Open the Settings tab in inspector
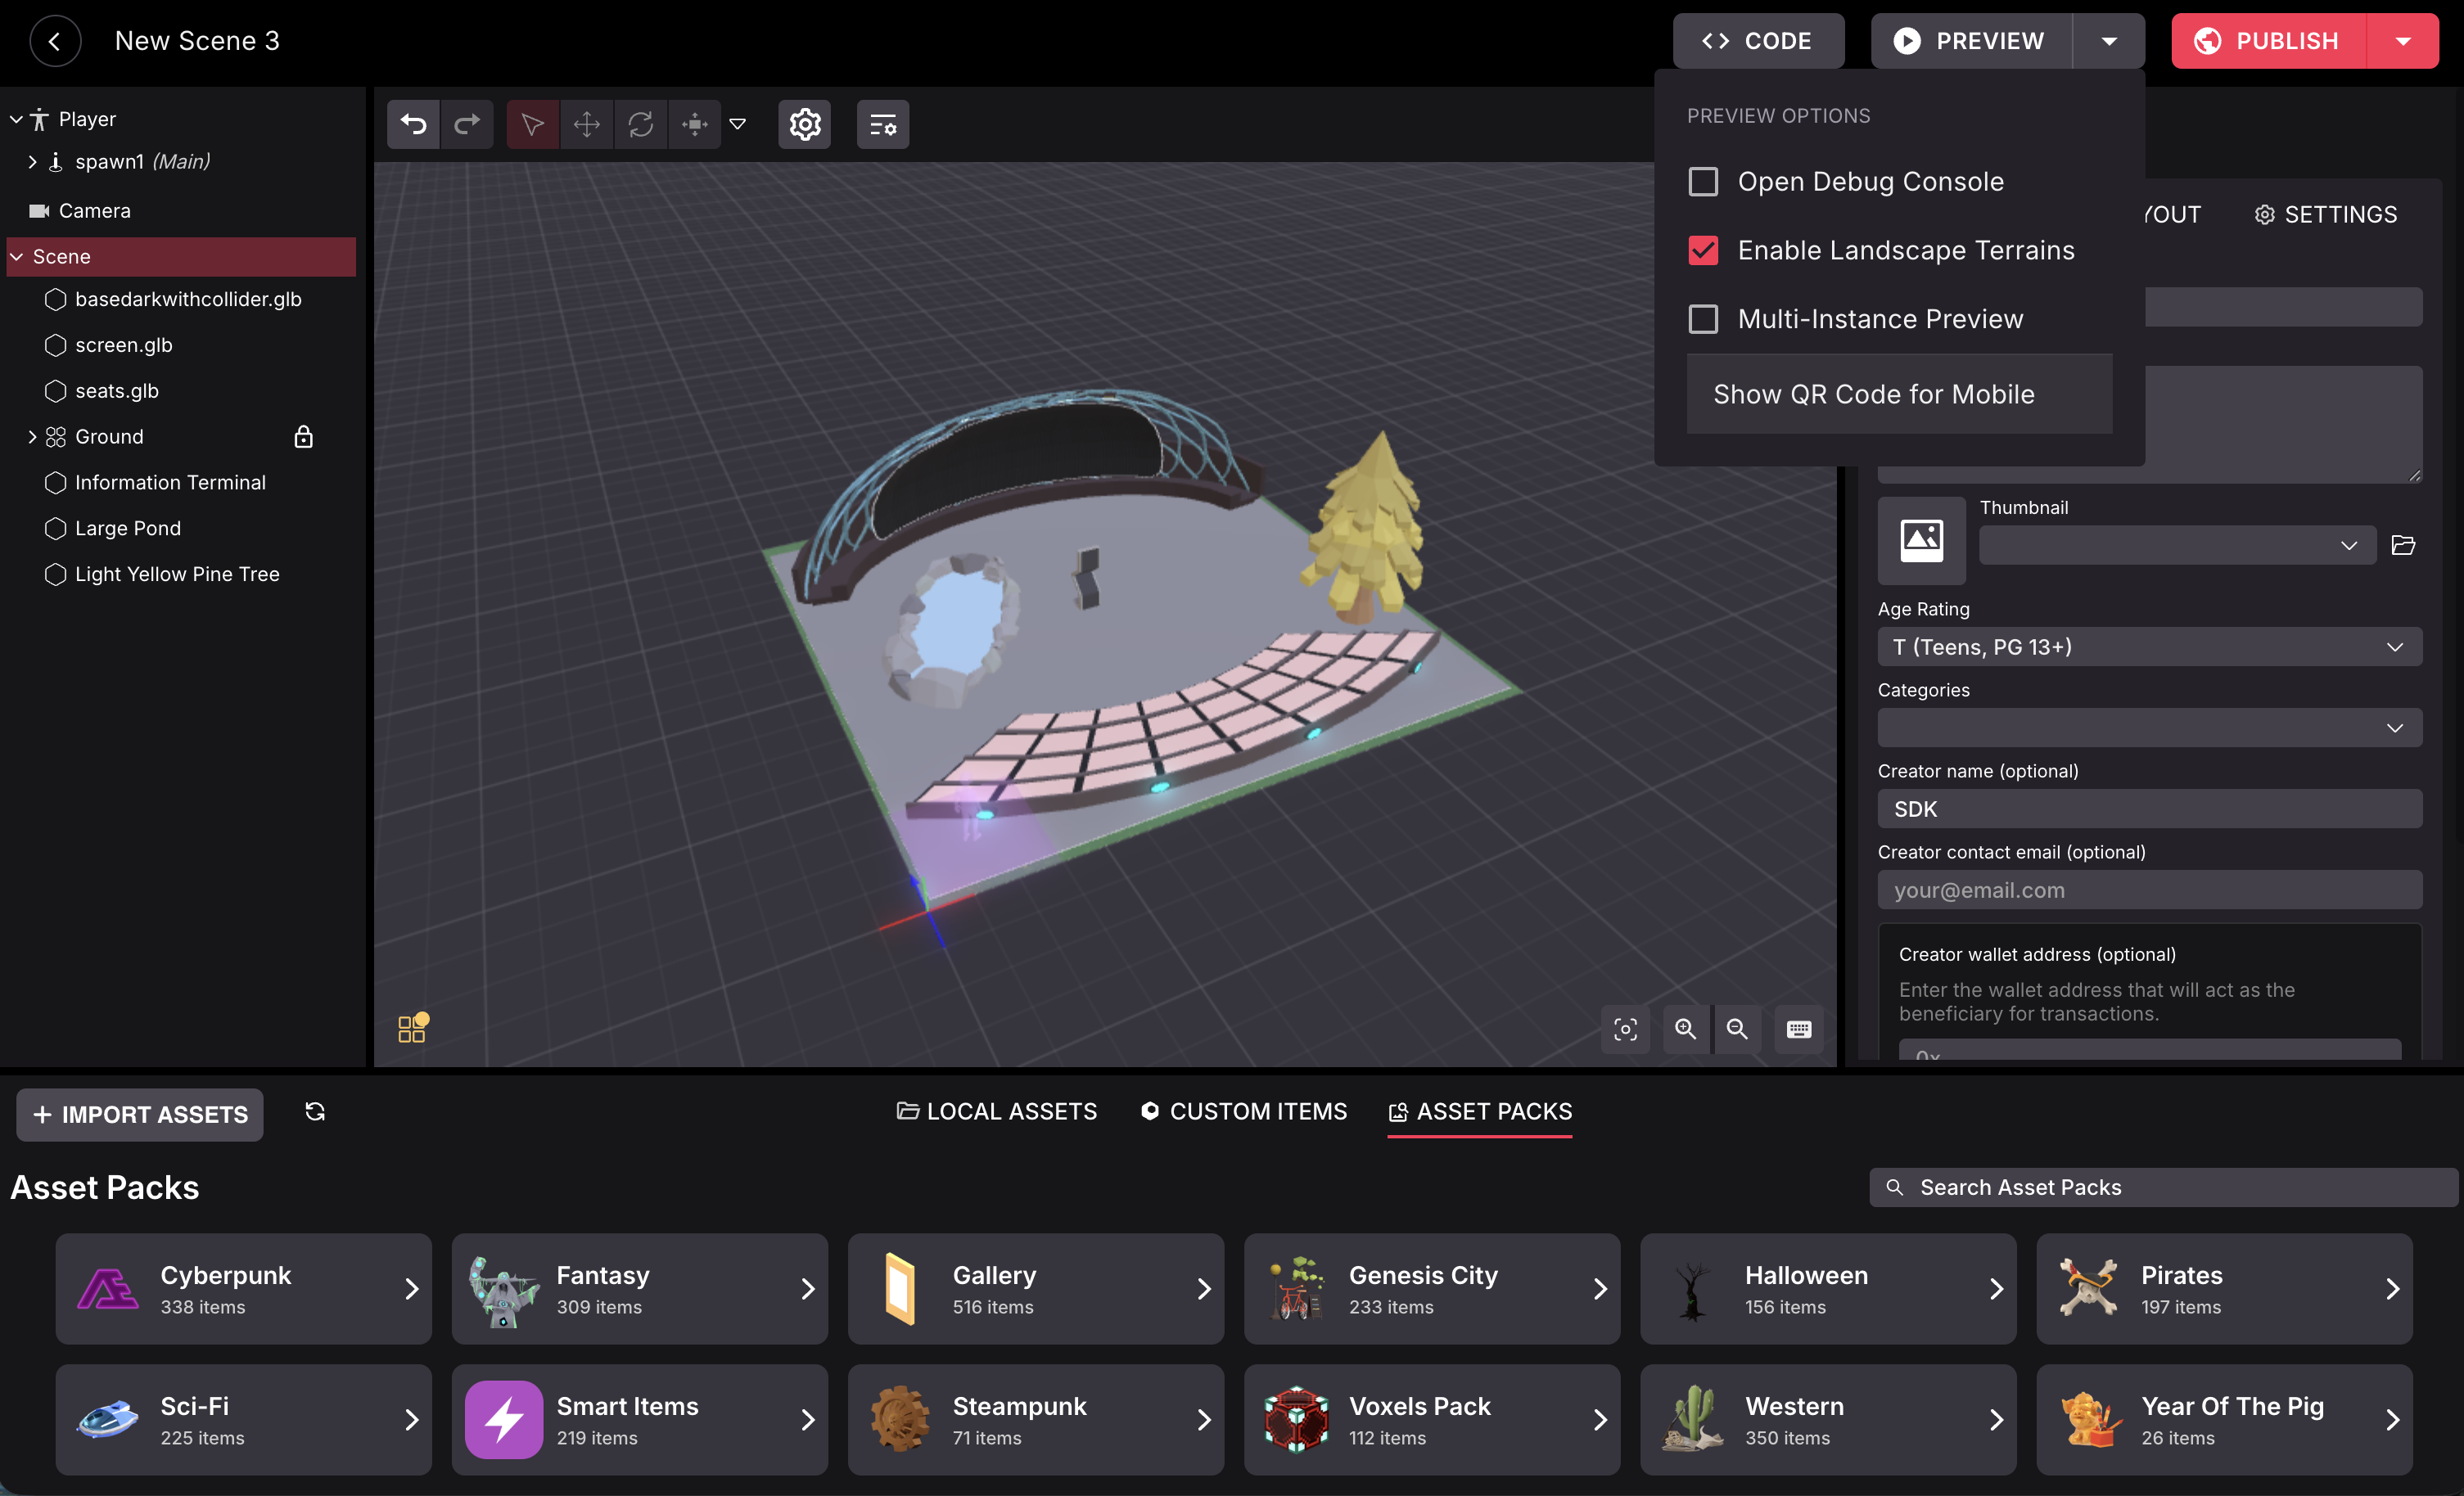This screenshot has width=2464, height=1496. [2326, 215]
